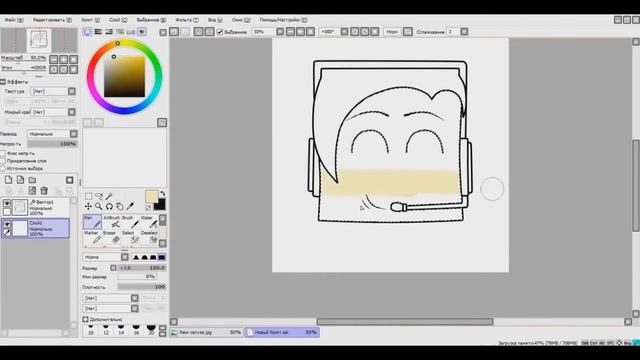
Task: Open the wet edge effect dropdown
Action: pos(53,112)
